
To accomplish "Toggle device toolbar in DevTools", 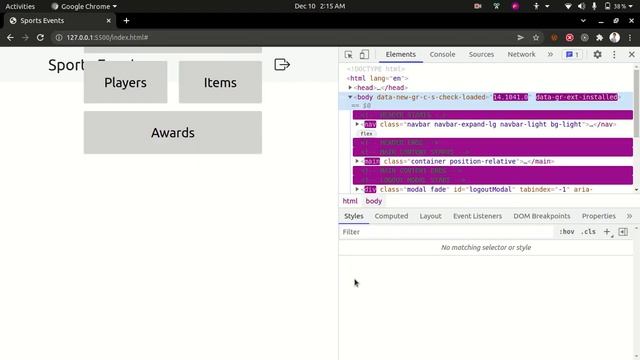I will coord(364,54).
